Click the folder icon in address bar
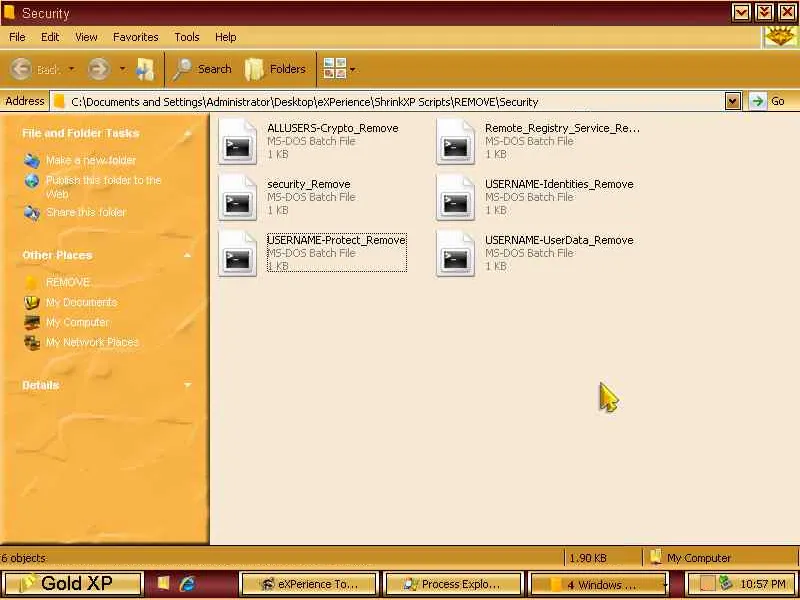 pos(59,102)
